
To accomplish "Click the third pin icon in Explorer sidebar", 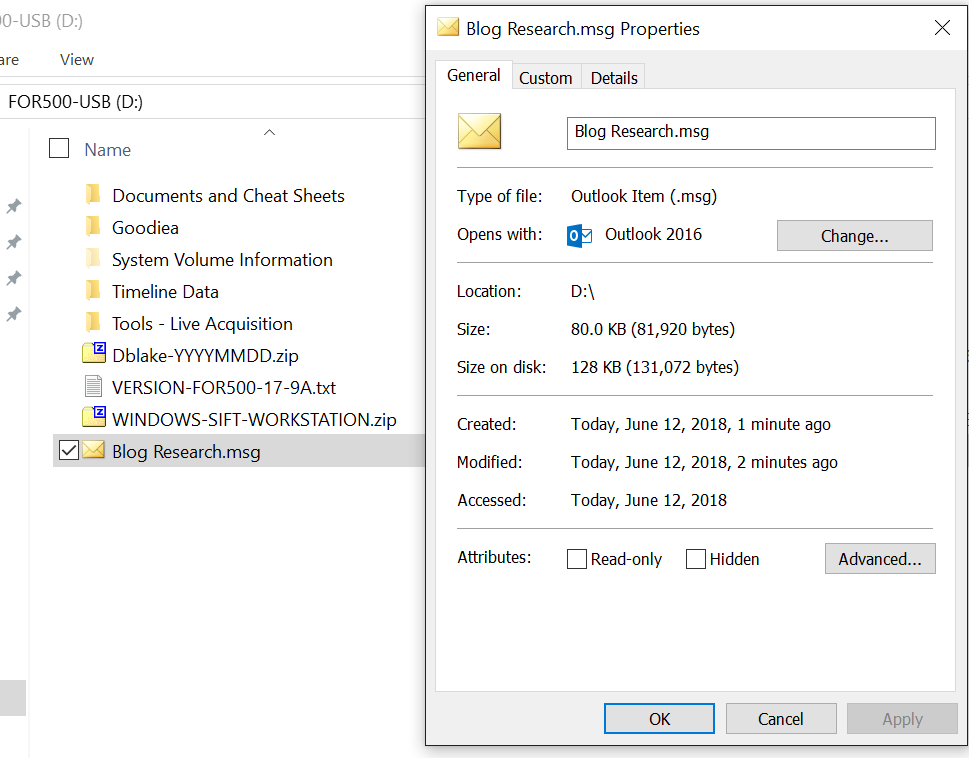I will 14,279.
